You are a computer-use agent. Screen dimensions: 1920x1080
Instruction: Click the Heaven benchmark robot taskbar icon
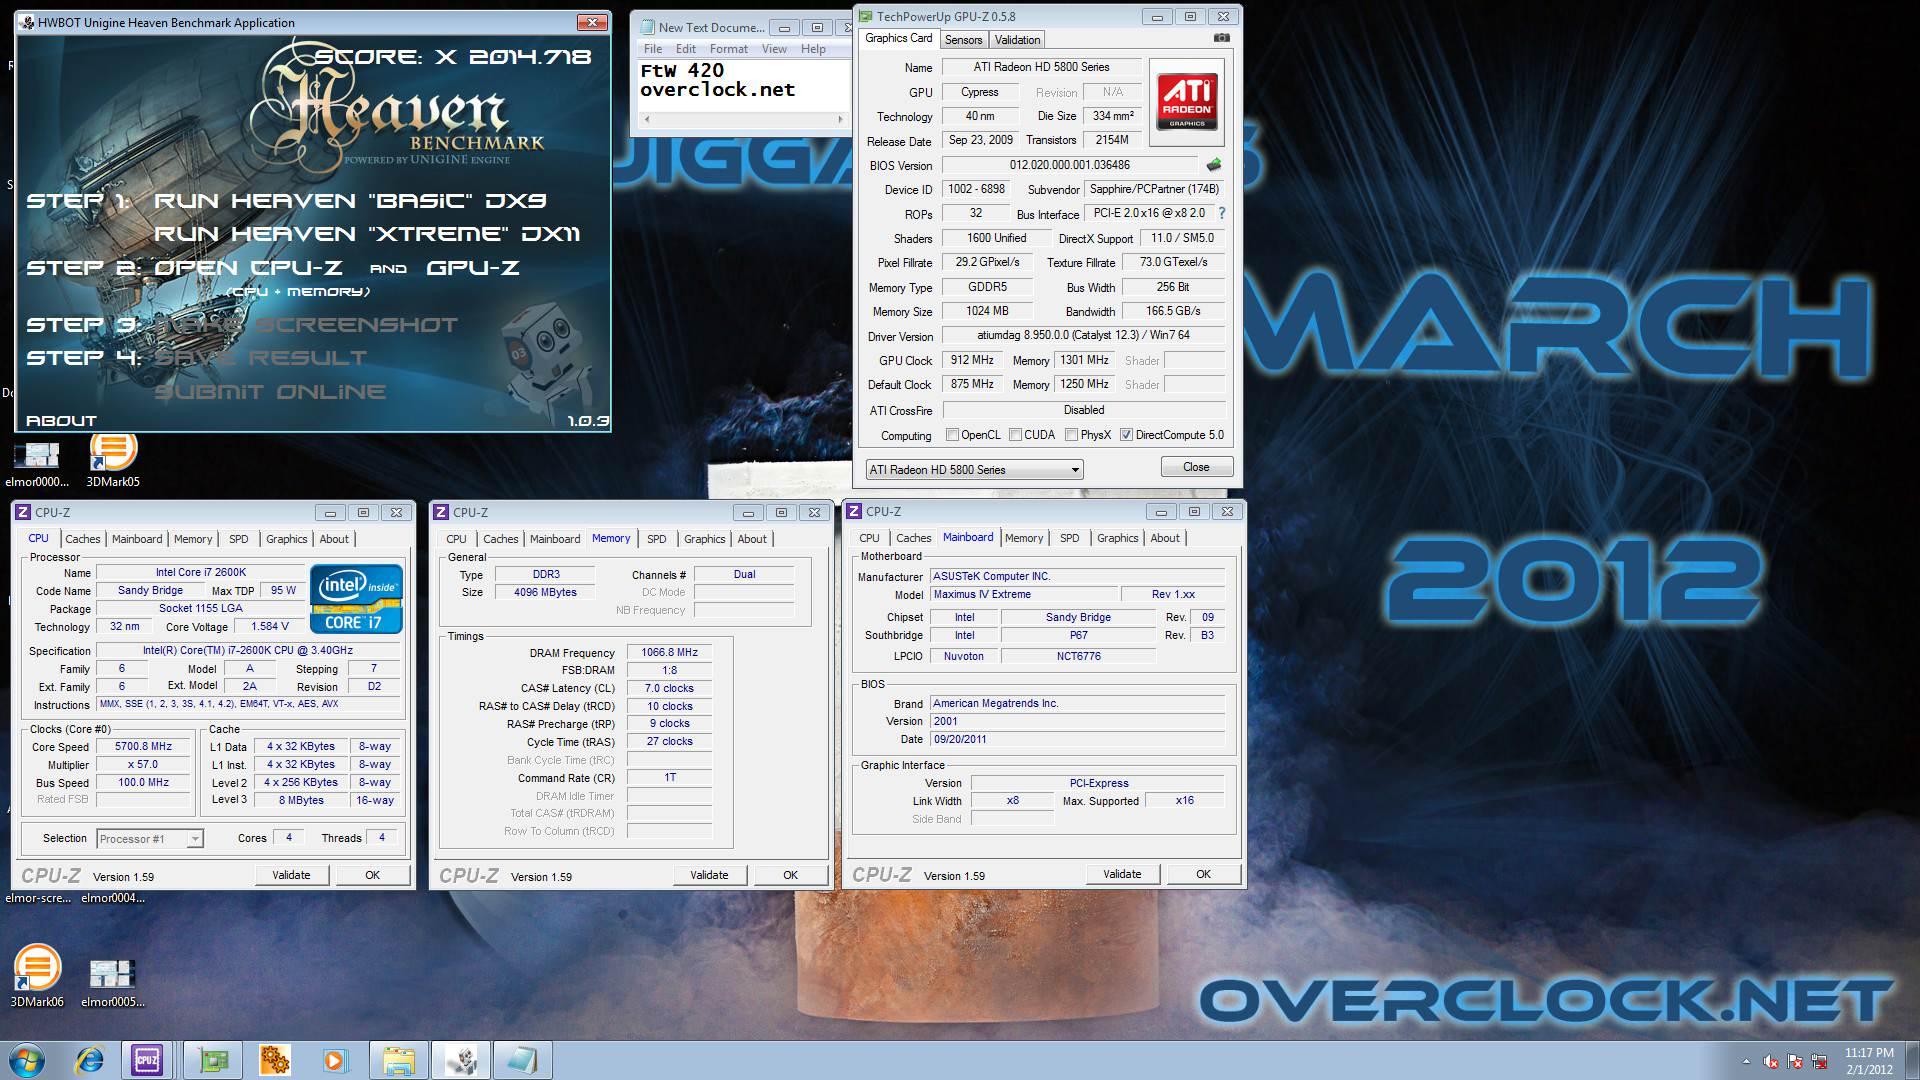pyautogui.click(x=460, y=1060)
